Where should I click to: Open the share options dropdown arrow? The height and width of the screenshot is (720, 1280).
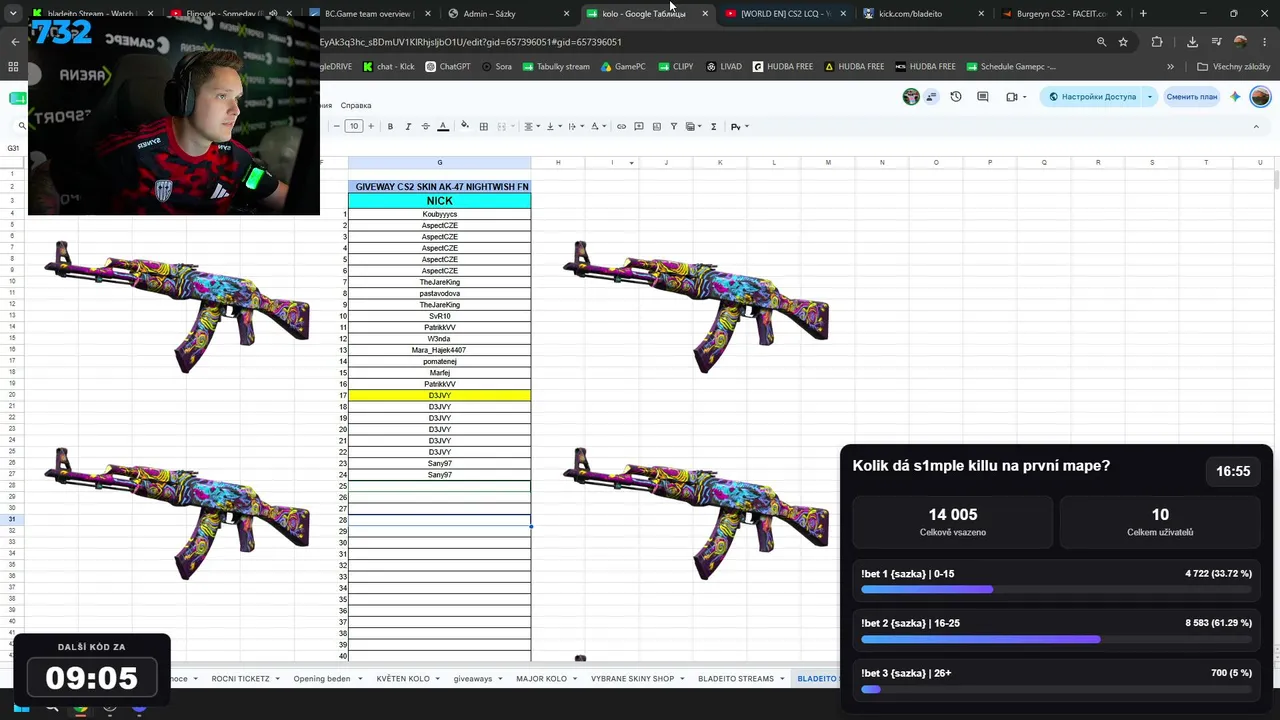point(1150,97)
